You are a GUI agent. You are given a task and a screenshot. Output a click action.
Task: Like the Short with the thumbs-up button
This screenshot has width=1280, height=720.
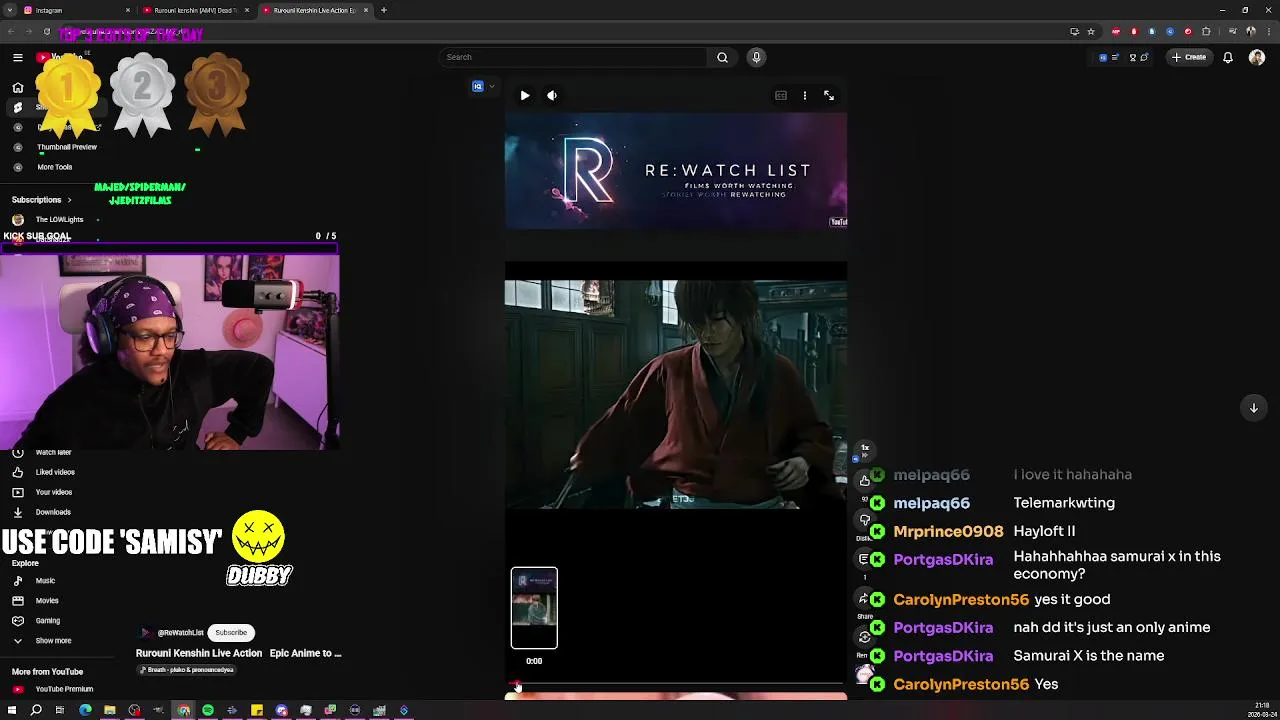click(865, 481)
